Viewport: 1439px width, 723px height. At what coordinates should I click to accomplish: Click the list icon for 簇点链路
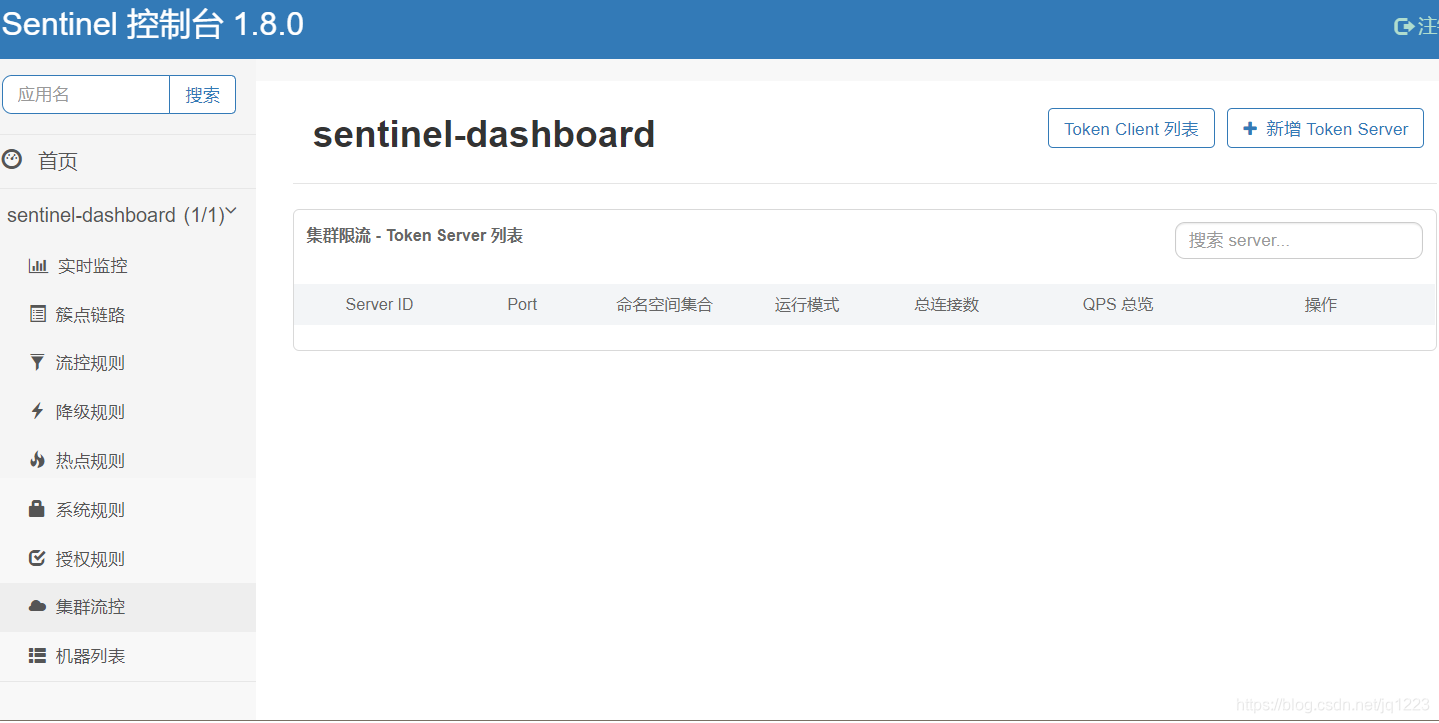38,314
